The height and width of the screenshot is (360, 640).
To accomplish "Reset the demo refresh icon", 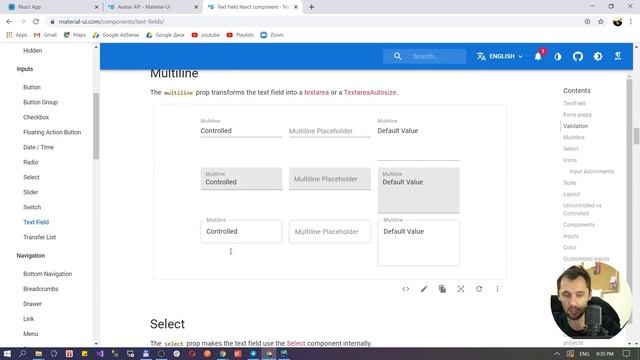I will point(479,289).
